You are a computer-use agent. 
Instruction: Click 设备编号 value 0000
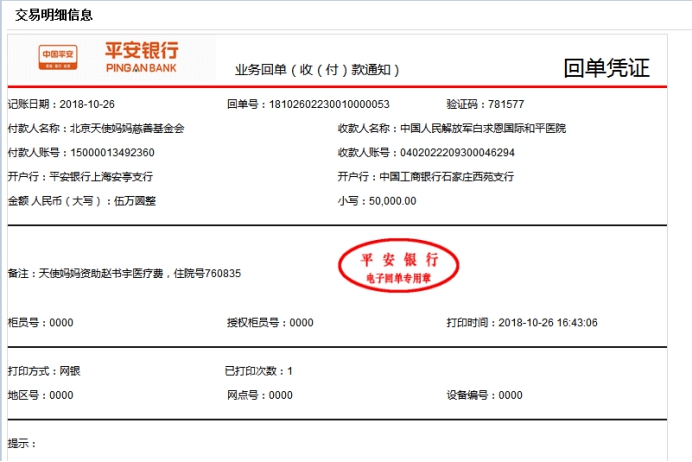510,395
